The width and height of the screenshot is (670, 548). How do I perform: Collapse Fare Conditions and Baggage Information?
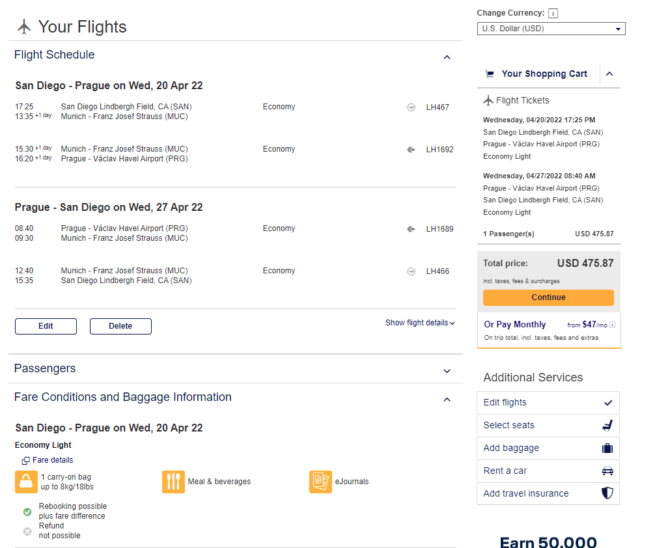tap(447, 399)
